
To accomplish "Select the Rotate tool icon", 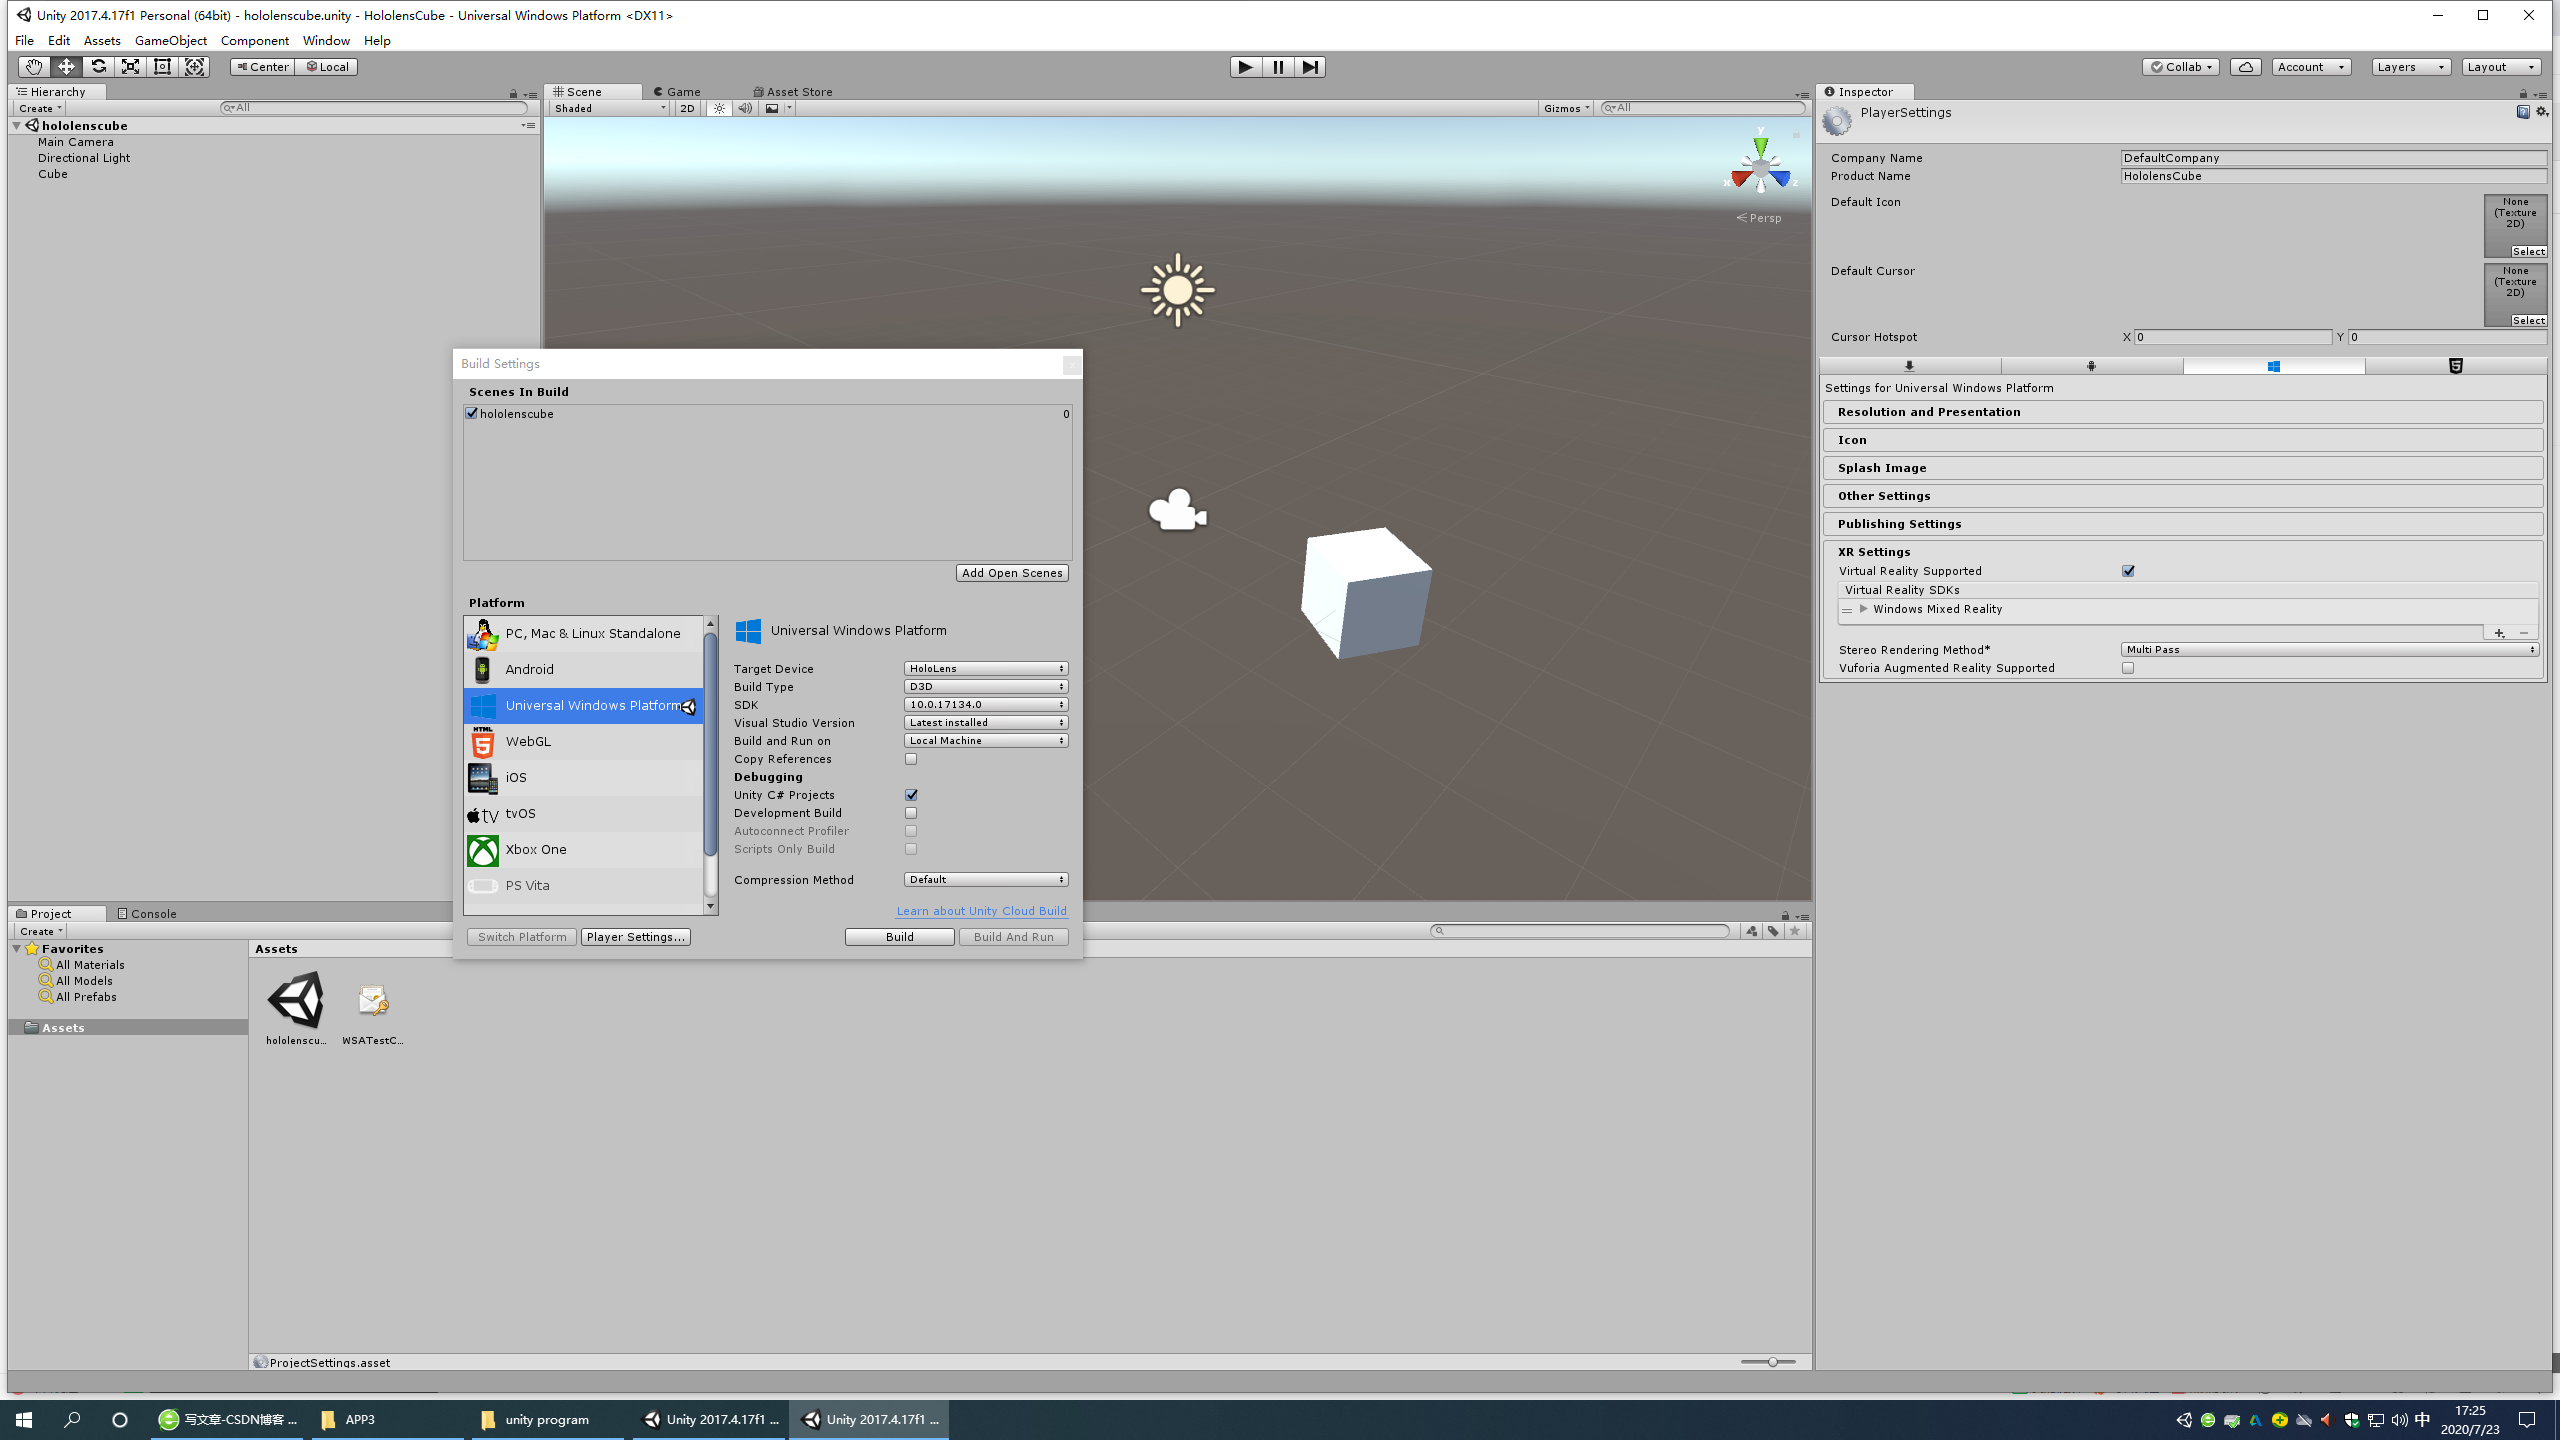I will pyautogui.click(x=98, y=67).
